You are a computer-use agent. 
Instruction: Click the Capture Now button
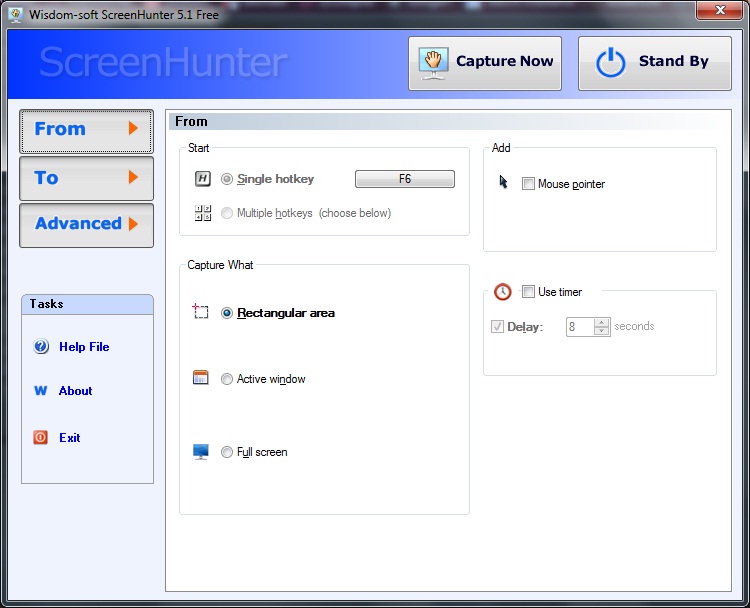(x=485, y=63)
